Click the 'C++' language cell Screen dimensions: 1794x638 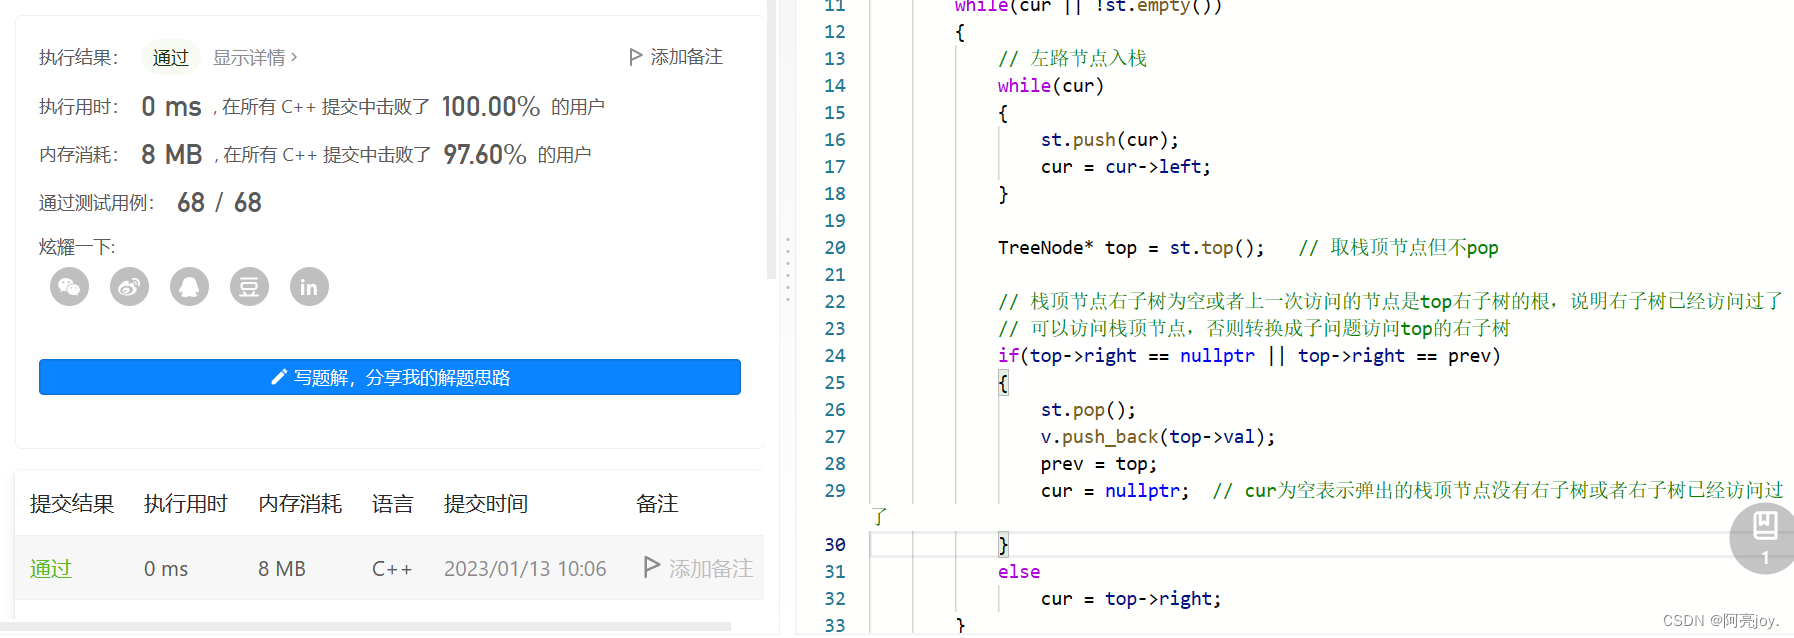[x=392, y=568]
